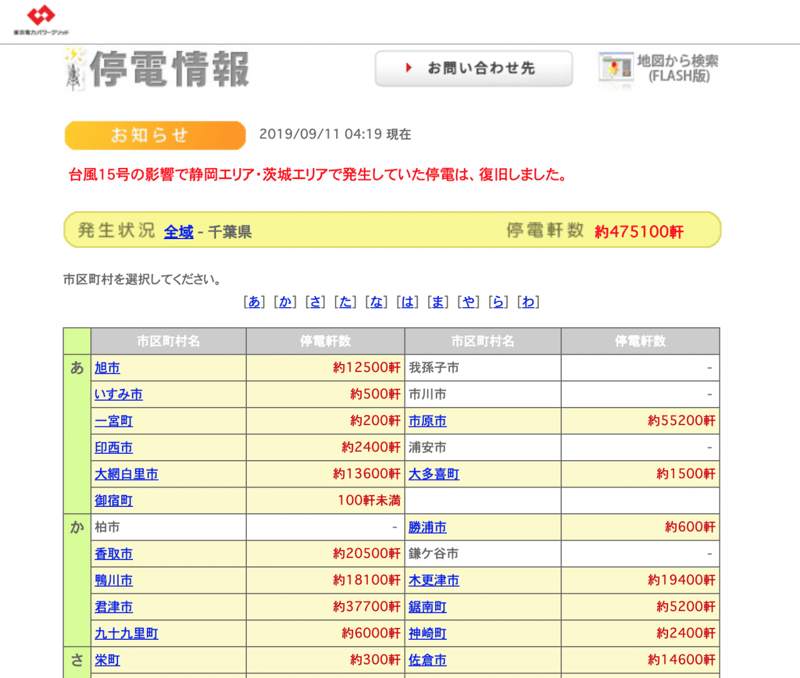Click the 全域 link
Screen dimensions: 800x678
click(178, 231)
